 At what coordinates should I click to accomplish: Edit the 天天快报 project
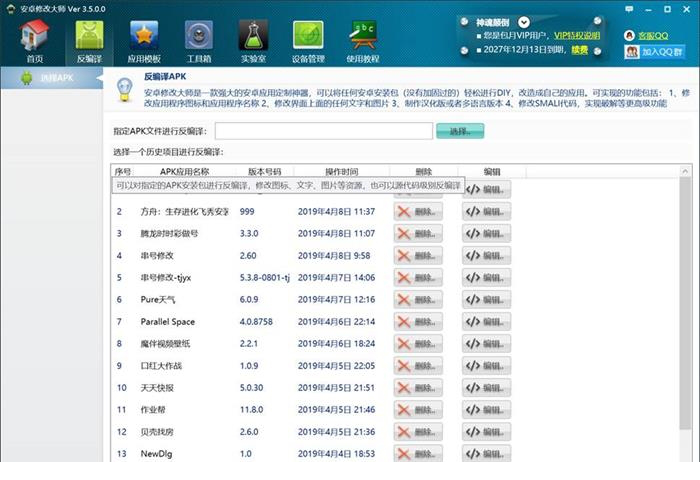[x=486, y=388]
